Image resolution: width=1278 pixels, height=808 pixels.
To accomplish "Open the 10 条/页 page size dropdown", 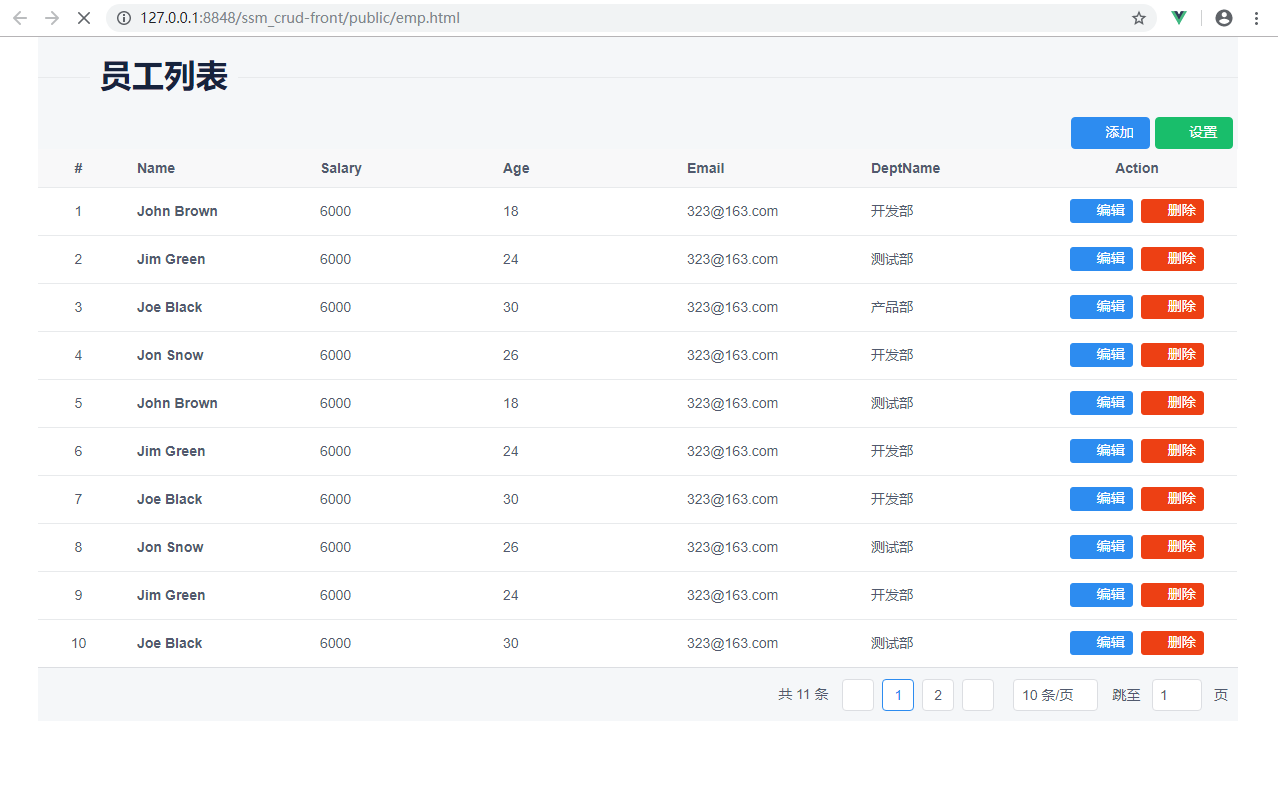I will [x=1055, y=695].
